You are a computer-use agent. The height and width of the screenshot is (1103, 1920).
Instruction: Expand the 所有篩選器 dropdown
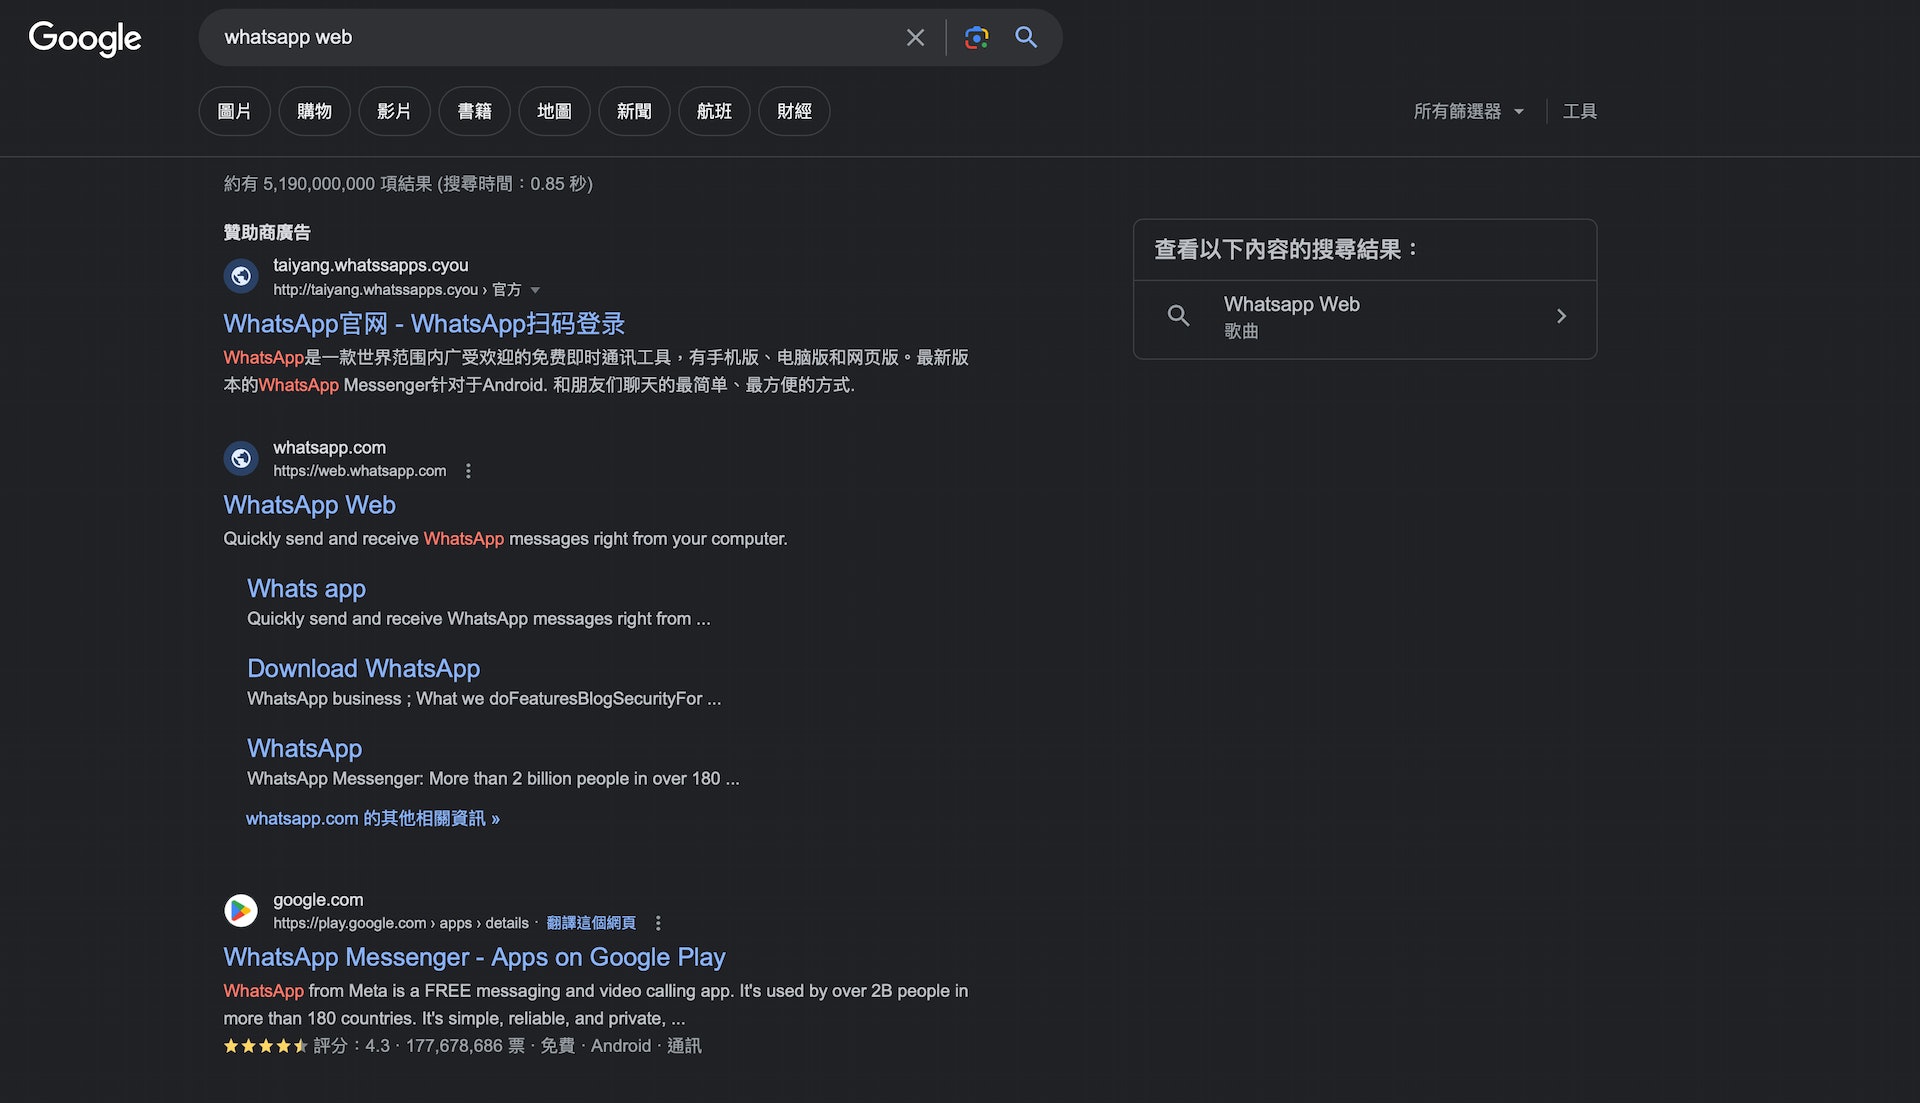pos(1468,111)
